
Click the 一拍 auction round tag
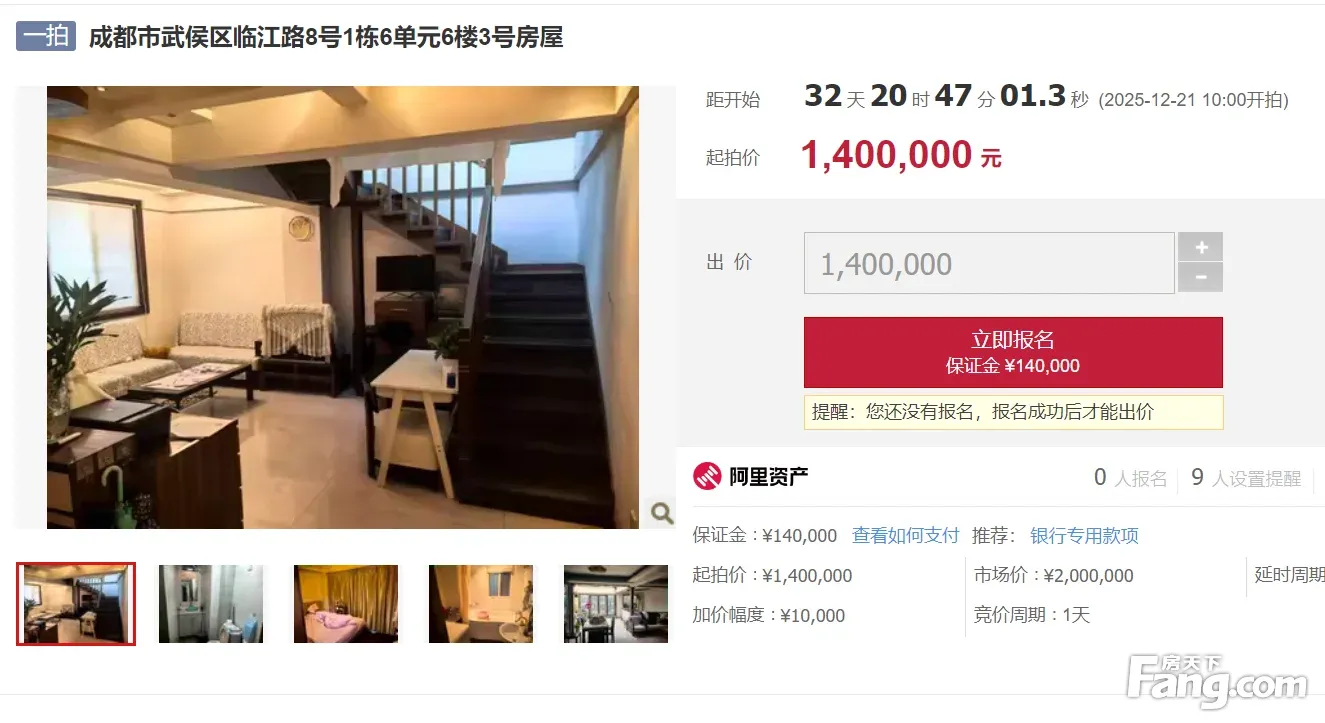click(46, 36)
